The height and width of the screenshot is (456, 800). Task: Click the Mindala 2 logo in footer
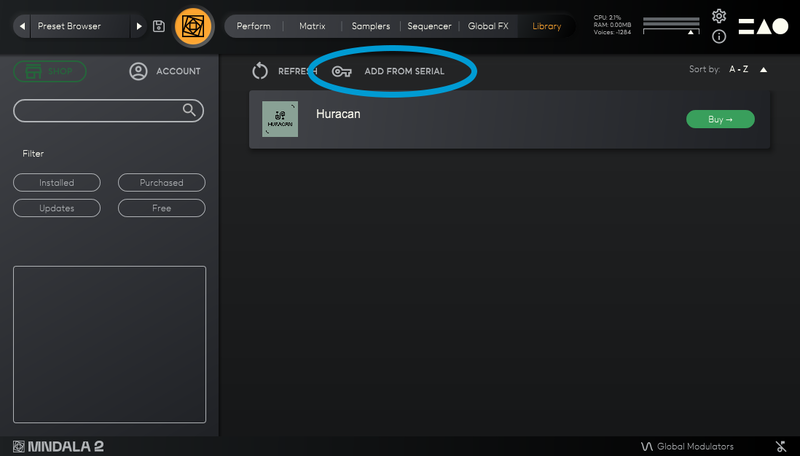pos(58,446)
